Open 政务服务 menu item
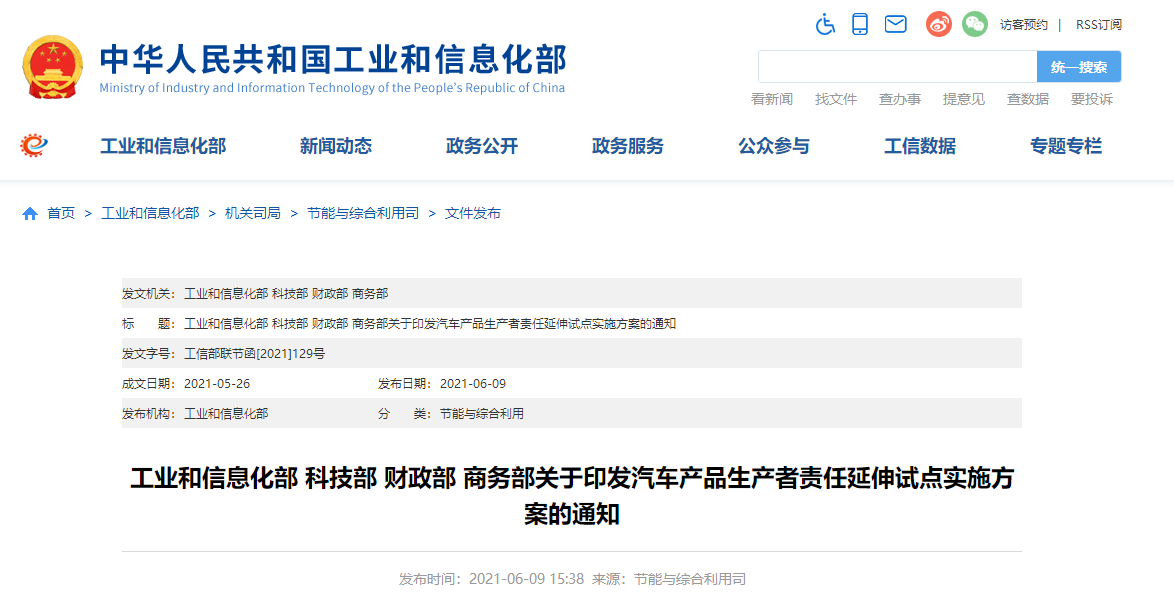This screenshot has width=1174, height=601. click(x=627, y=146)
